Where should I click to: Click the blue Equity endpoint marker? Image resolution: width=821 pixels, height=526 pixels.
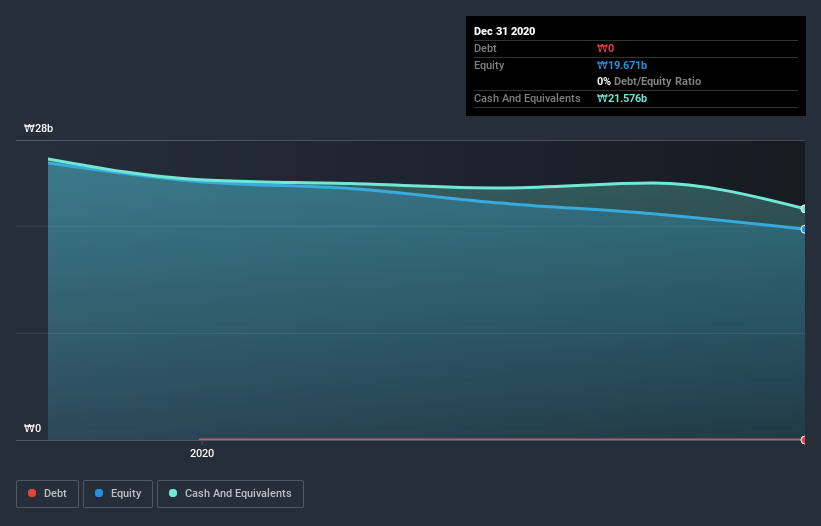tap(804, 229)
